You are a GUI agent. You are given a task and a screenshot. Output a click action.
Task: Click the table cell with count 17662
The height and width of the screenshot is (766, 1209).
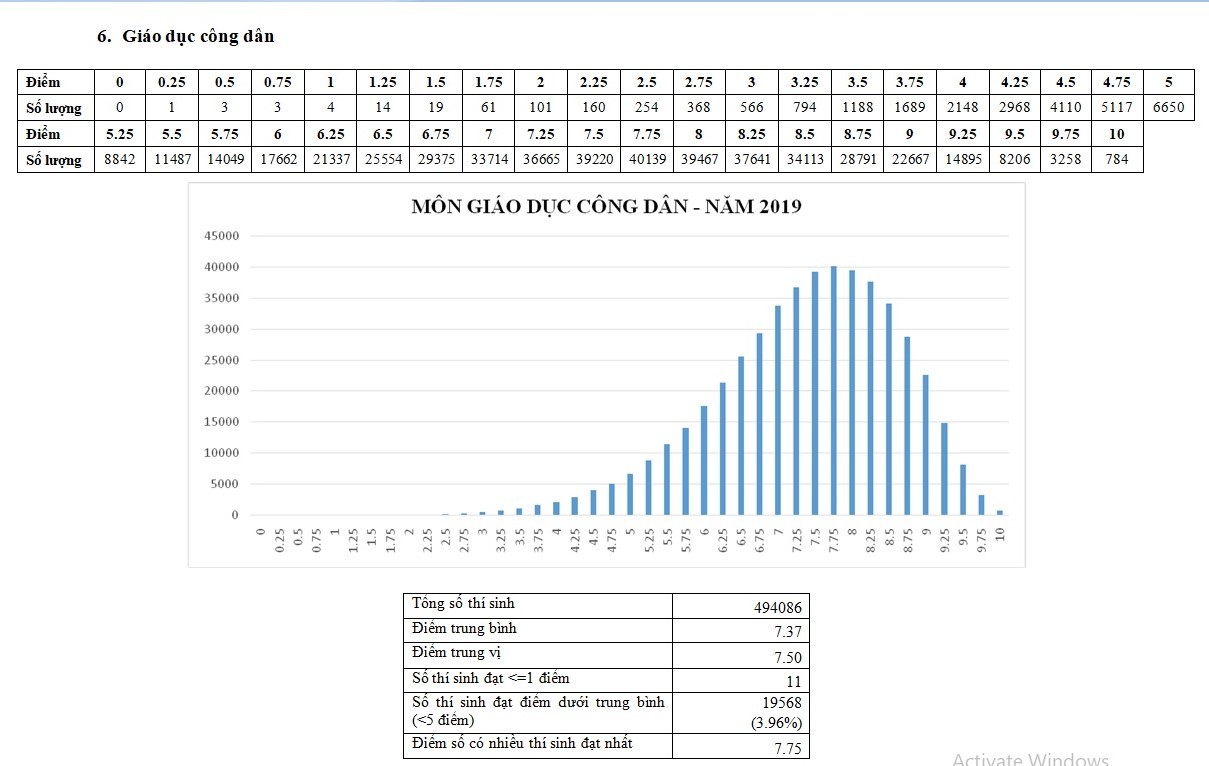278,159
